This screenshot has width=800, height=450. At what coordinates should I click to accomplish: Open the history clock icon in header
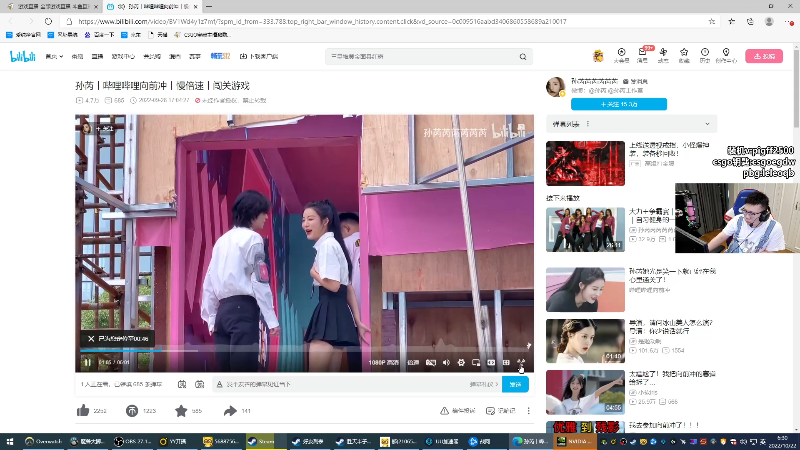pyautogui.click(x=705, y=55)
